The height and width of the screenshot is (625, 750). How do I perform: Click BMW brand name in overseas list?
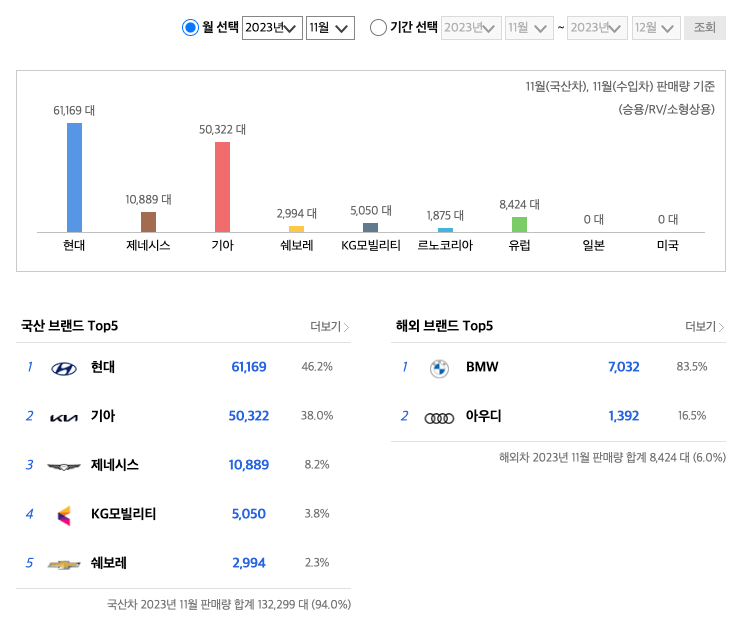[482, 367]
